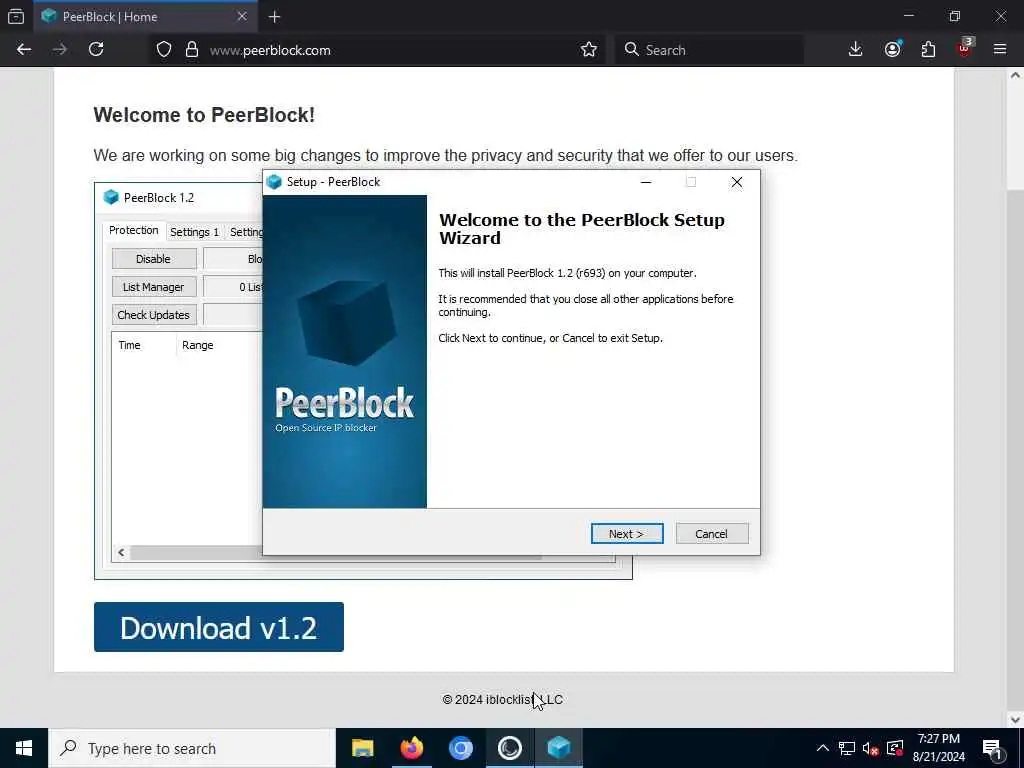The width and height of the screenshot is (1024, 768).
Task: Click the taskbar Type here to search box
Action: tap(192, 748)
